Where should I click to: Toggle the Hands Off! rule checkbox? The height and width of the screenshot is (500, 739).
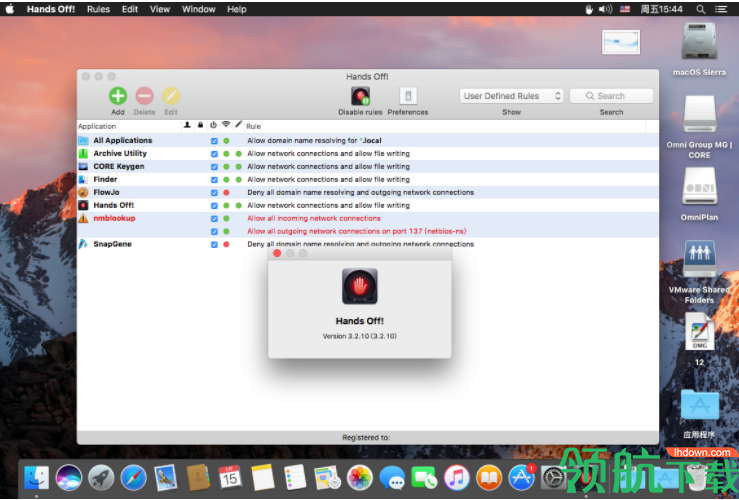pos(214,205)
